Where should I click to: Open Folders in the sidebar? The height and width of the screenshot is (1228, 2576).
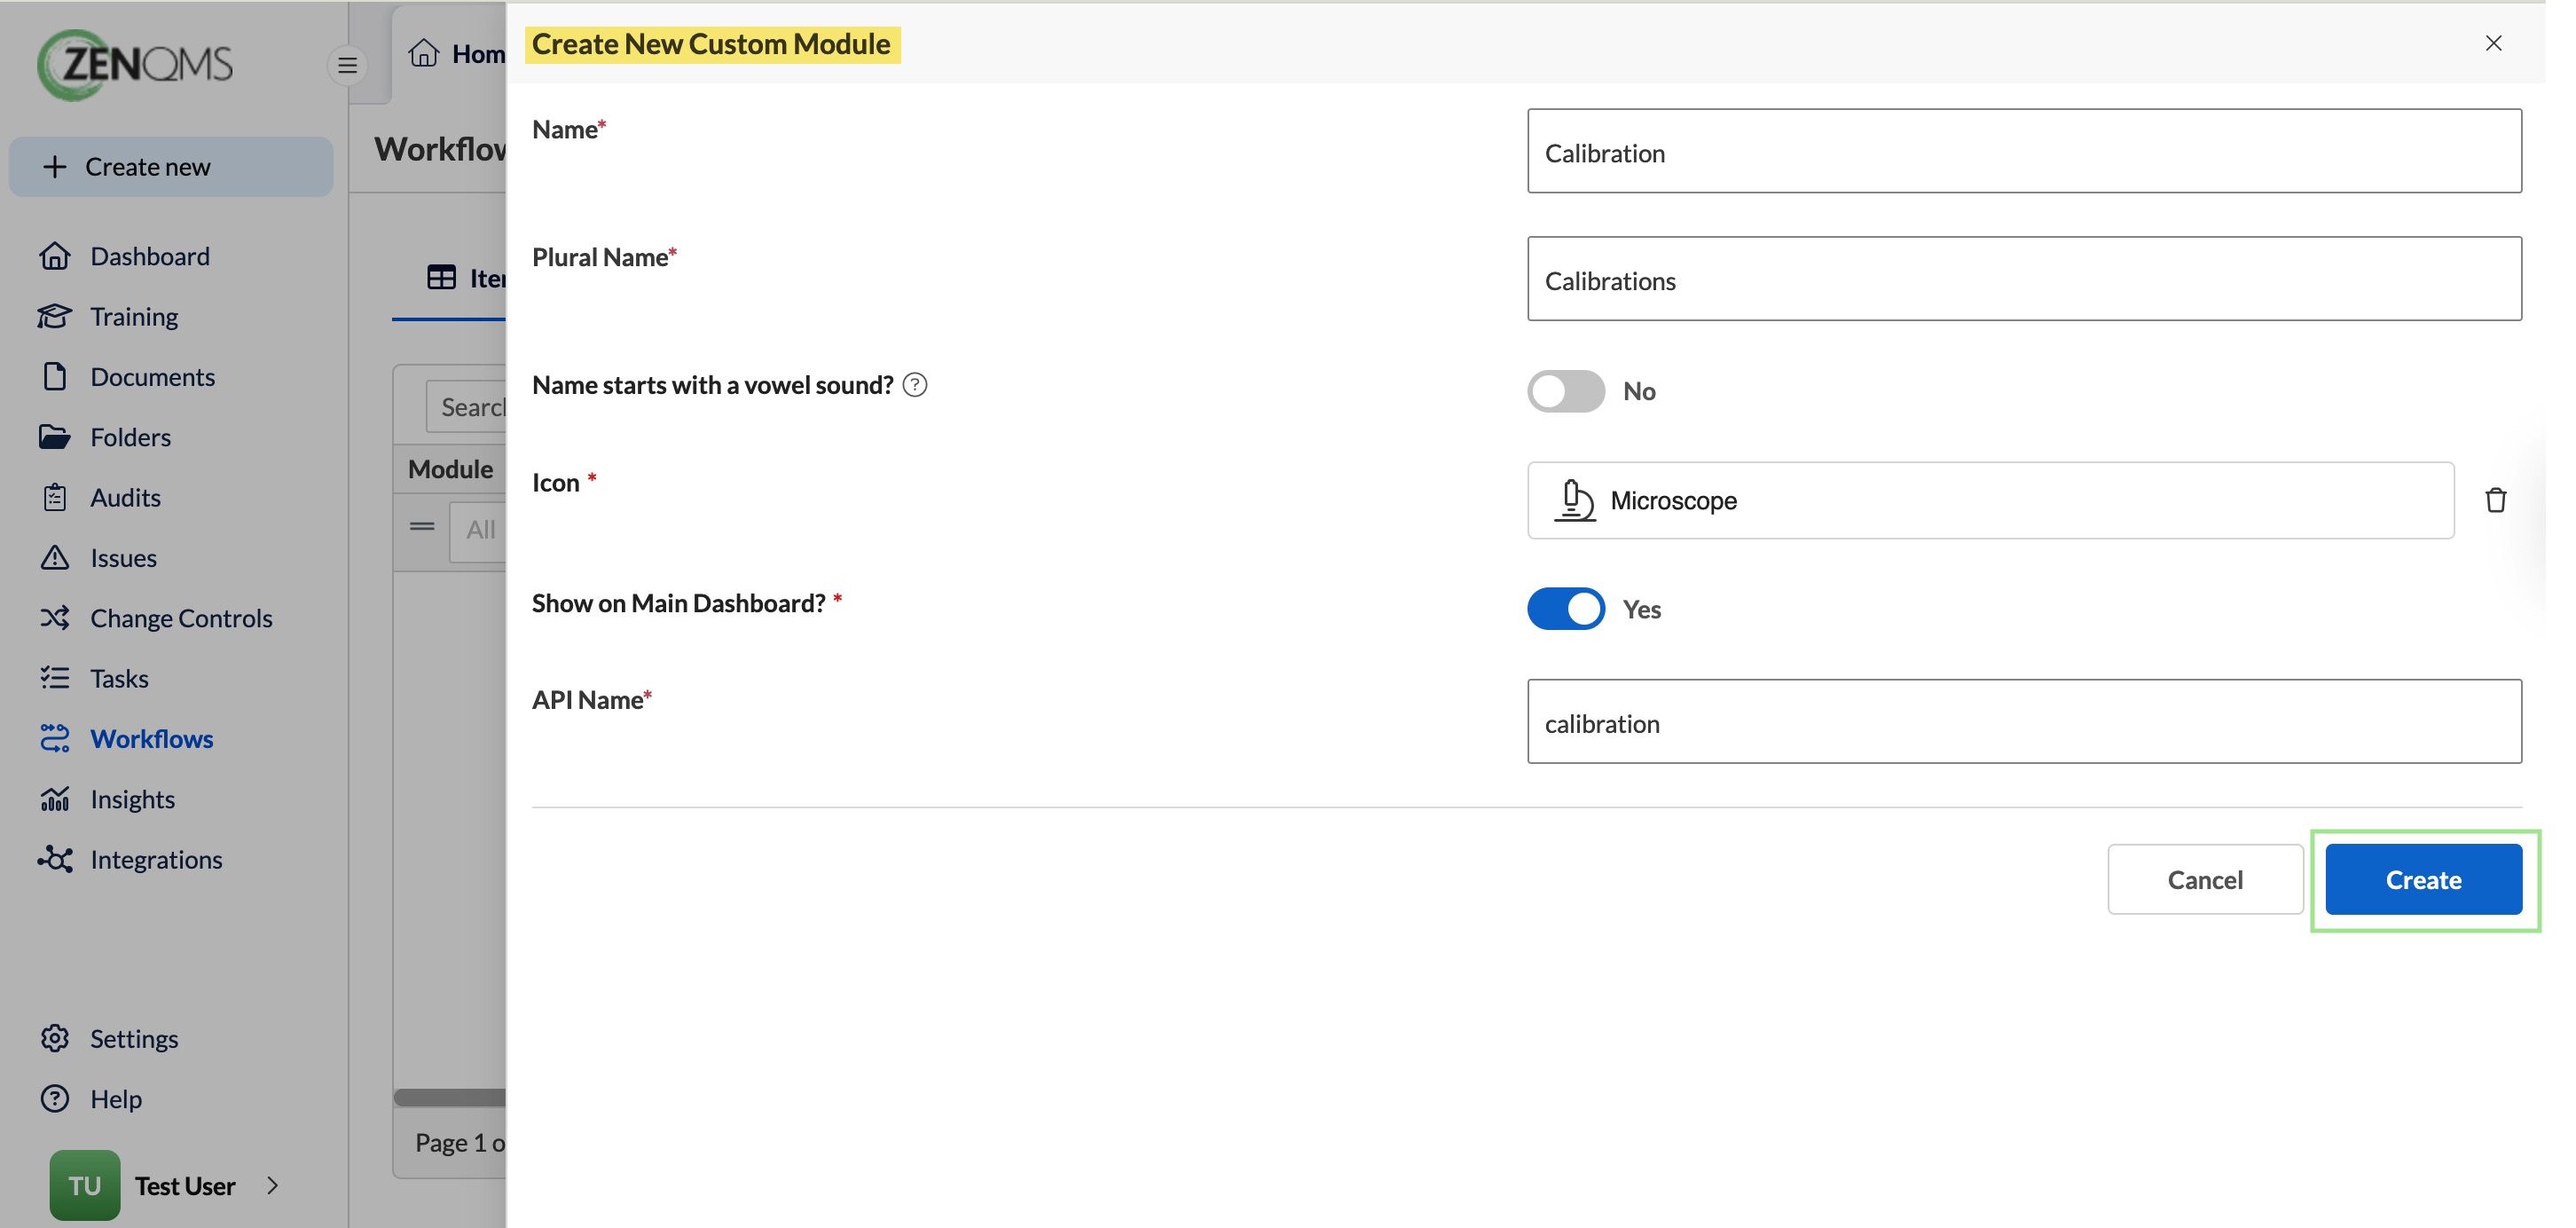(130, 437)
